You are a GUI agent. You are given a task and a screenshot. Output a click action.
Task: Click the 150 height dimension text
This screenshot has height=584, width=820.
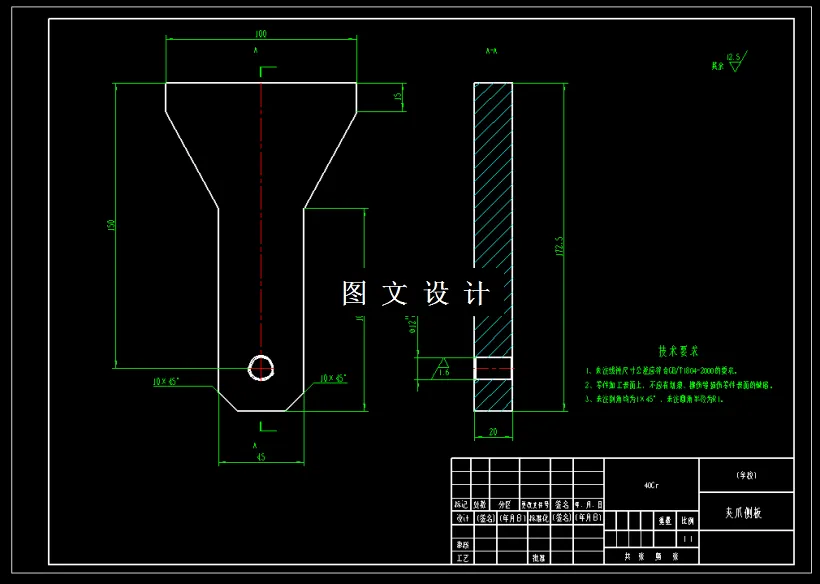pos(111,225)
